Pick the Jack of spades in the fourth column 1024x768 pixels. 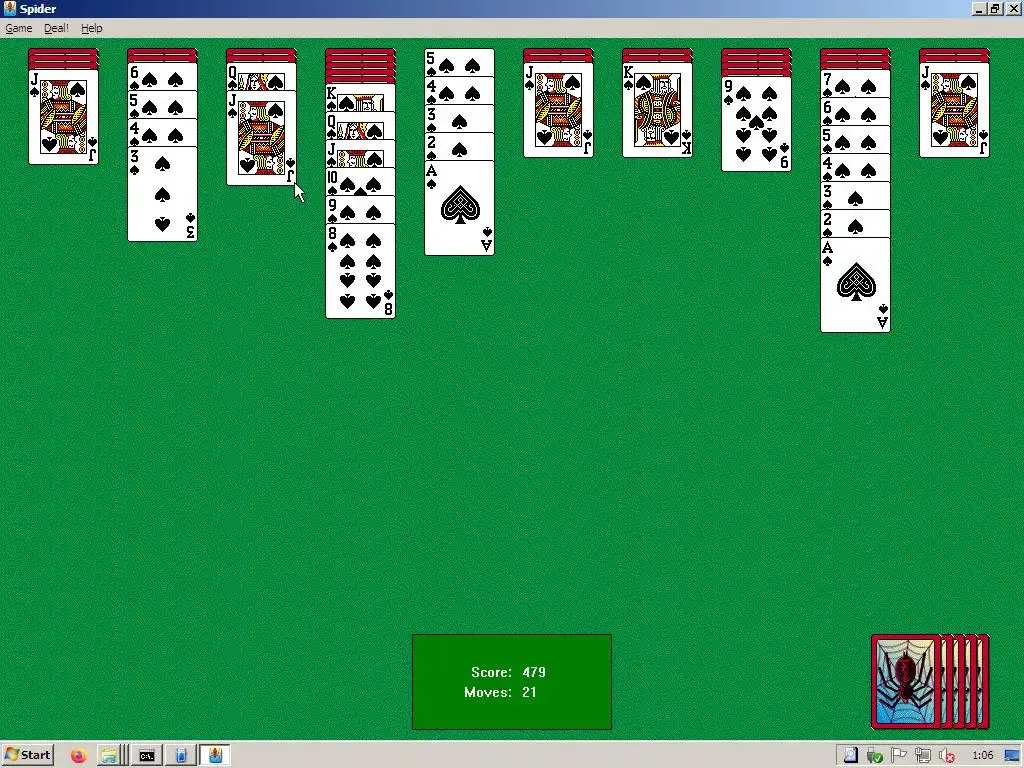point(360,154)
